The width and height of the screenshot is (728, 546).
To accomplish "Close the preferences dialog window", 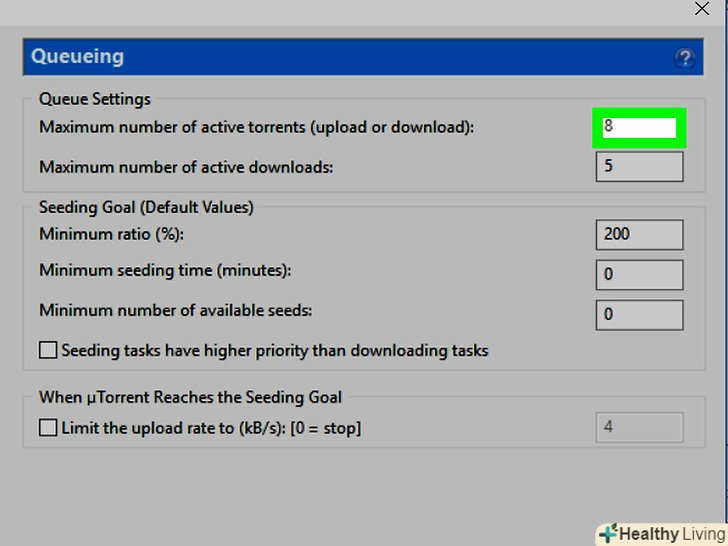I will coord(702,8).
